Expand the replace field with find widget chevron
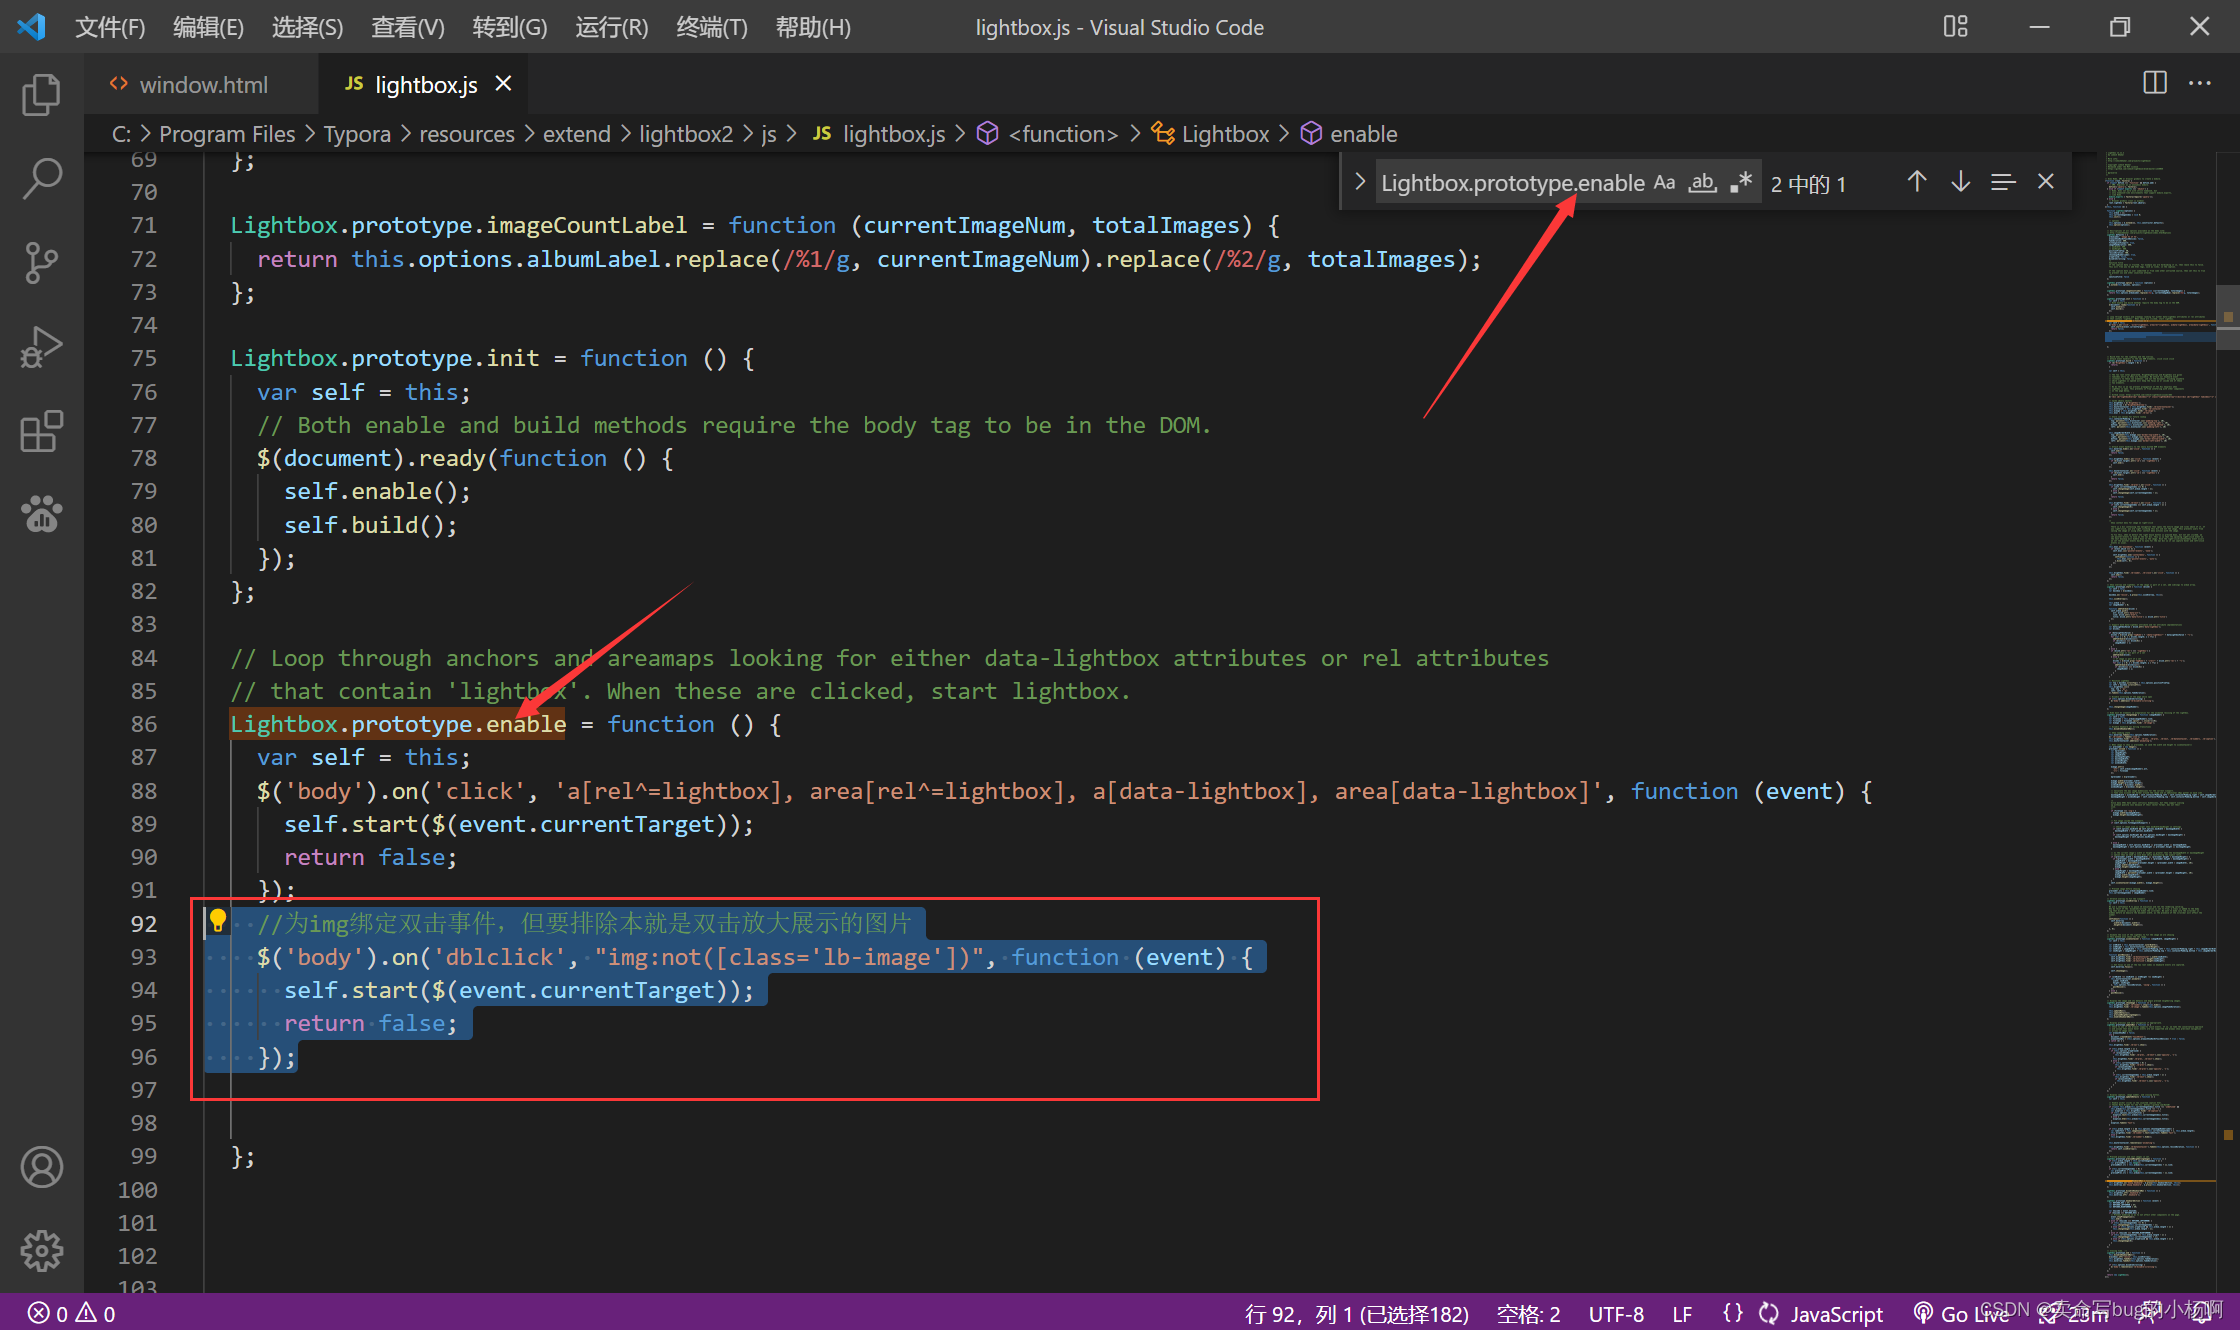This screenshot has width=2240, height=1330. tap(1360, 182)
